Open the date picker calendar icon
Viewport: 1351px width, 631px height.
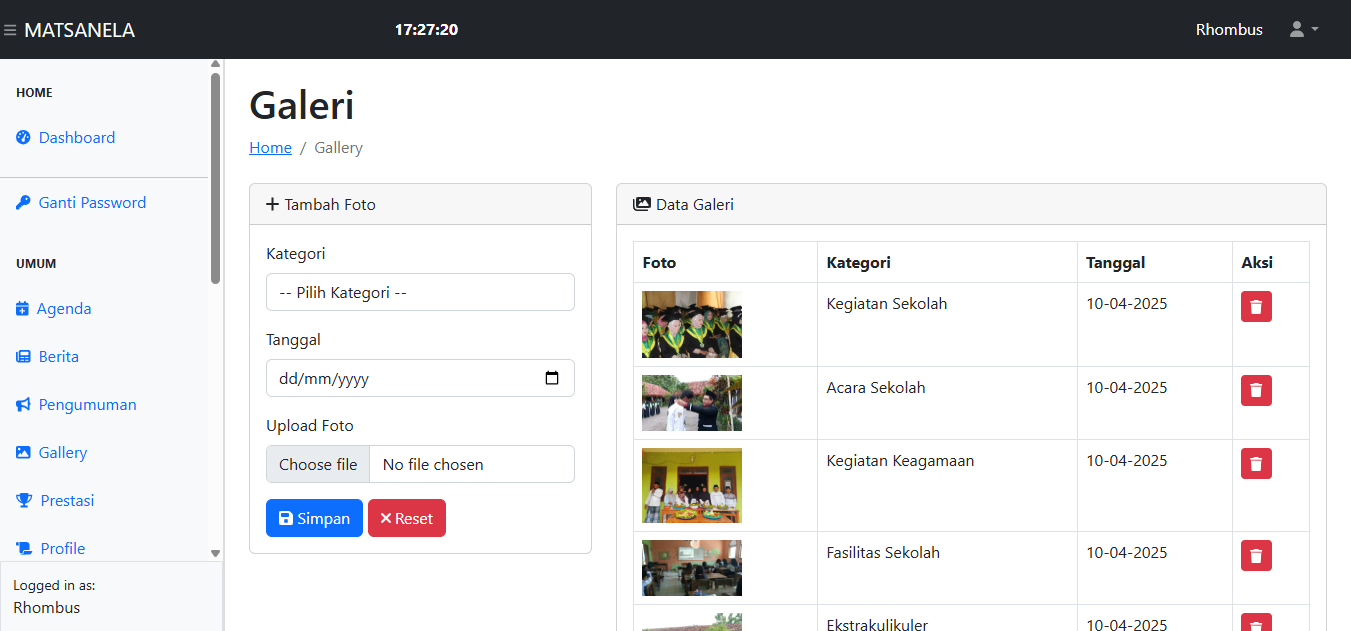coord(552,379)
